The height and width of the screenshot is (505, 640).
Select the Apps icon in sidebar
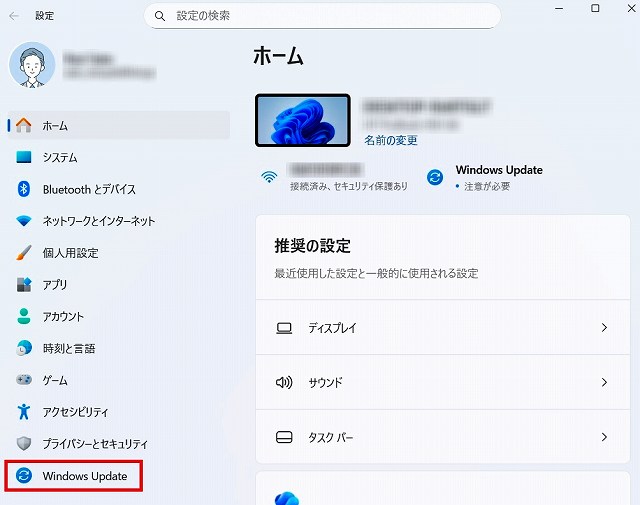(x=24, y=285)
